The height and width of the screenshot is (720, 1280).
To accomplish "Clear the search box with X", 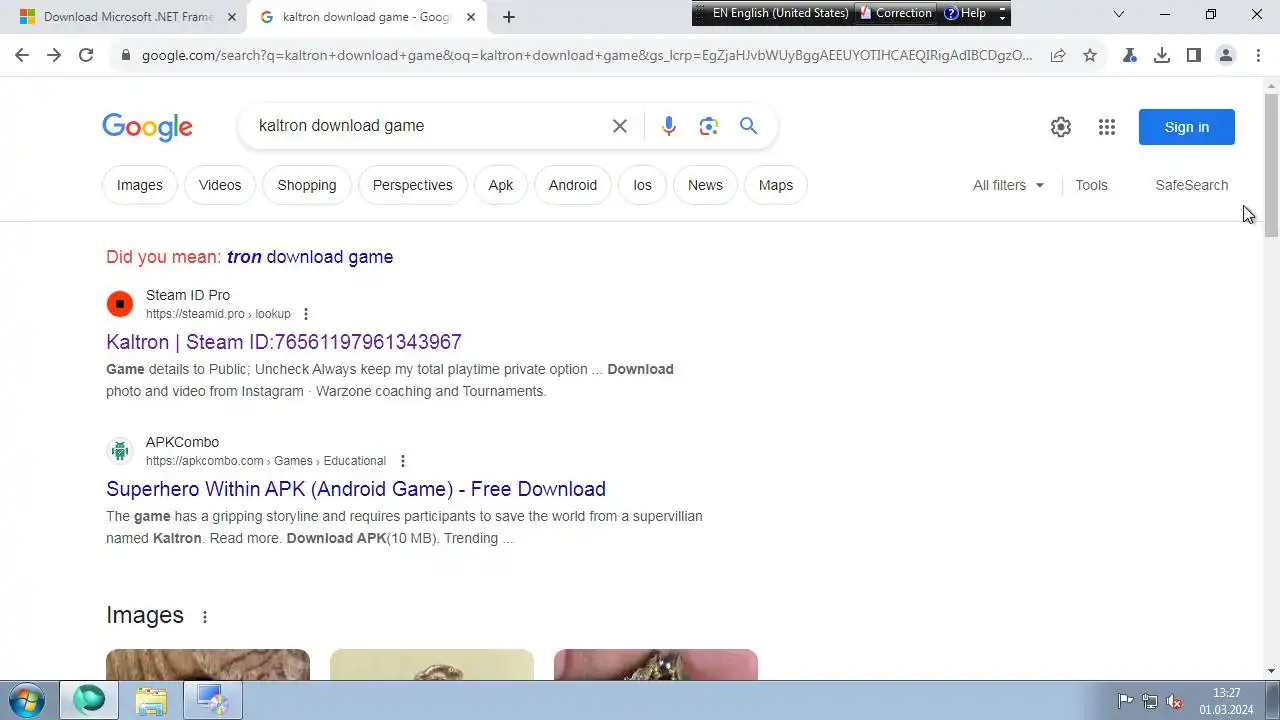I will pos(620,126).
